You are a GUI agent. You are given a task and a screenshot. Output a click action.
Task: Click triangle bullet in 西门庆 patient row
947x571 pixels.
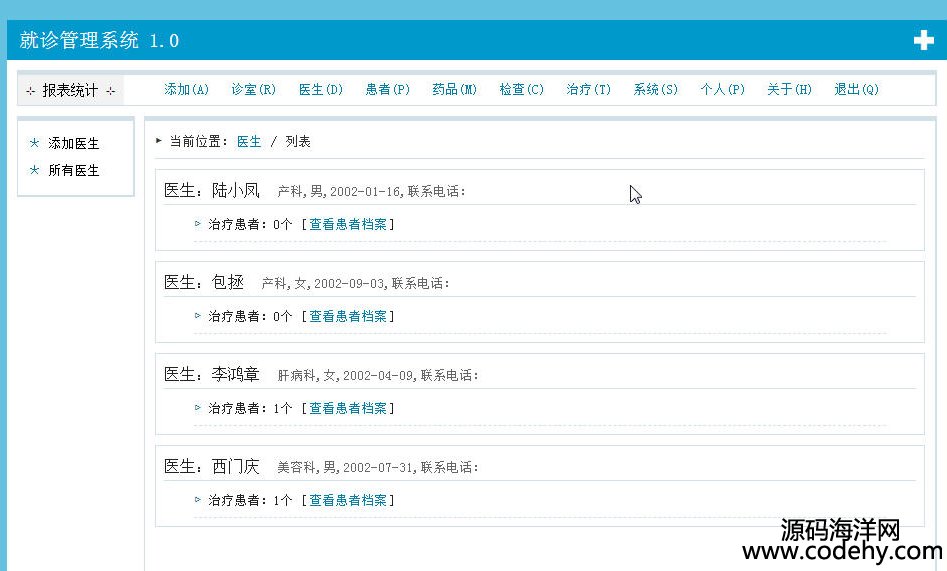pos(197,500)
